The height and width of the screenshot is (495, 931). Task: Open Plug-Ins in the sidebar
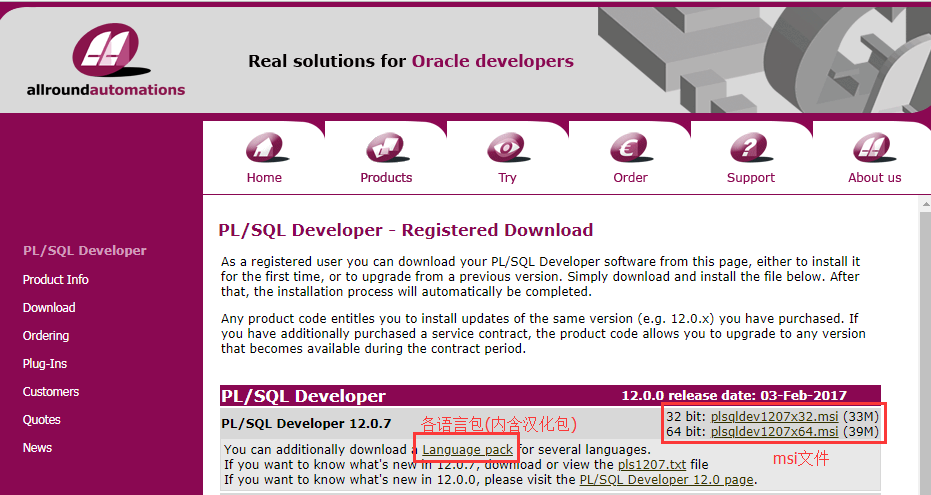click(x=45, y=364)
